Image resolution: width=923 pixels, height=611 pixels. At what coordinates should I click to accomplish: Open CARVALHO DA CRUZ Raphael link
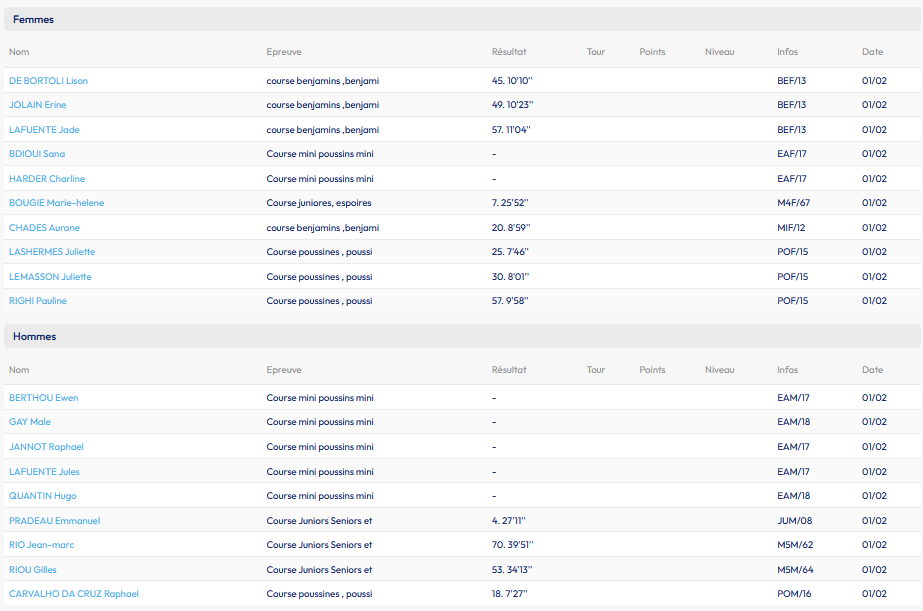[74, 594]
